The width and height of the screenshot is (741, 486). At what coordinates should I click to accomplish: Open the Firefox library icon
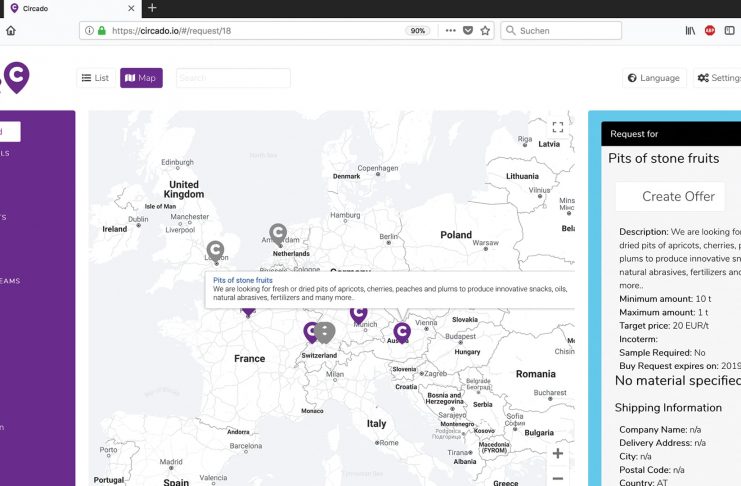[690, 31]
